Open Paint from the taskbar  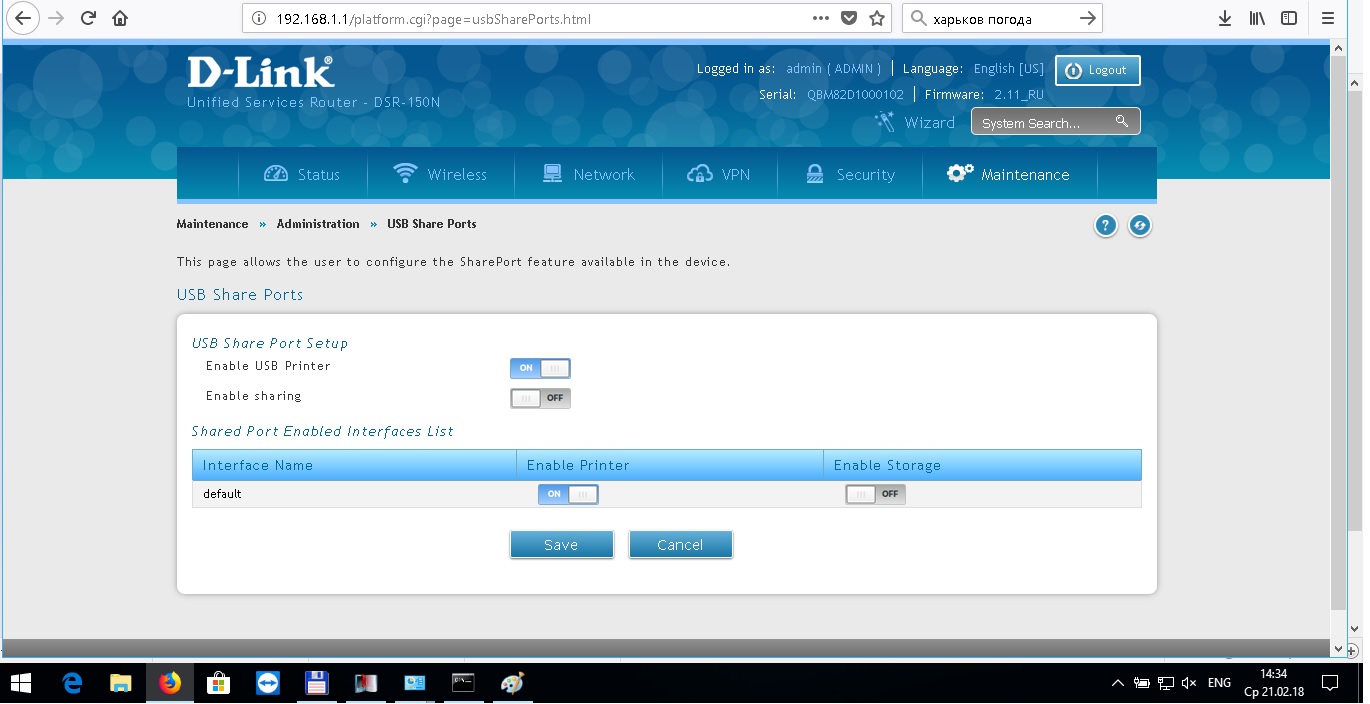point(512,684)
